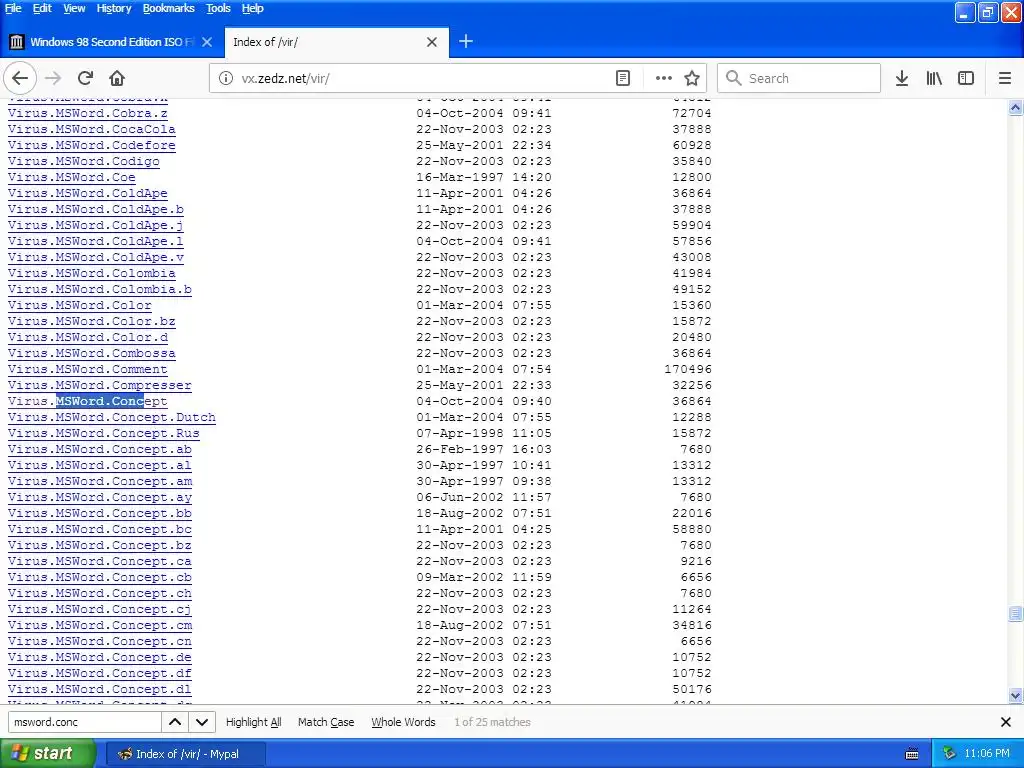Toggle Highlight All in find bar
The width and height of the screenshot is (1024, 768).
click(253, 722)
